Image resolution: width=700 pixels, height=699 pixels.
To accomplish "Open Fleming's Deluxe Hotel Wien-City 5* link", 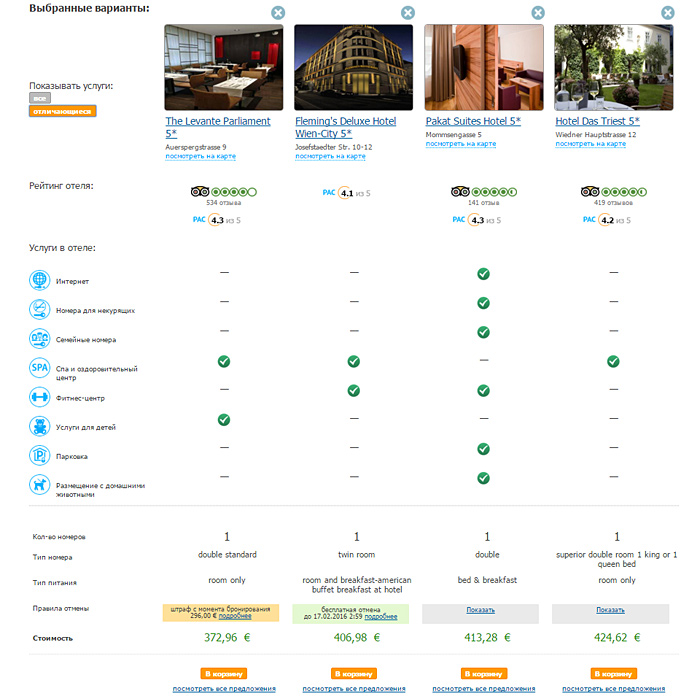I will pyautogui.click(x=346, y=127).
